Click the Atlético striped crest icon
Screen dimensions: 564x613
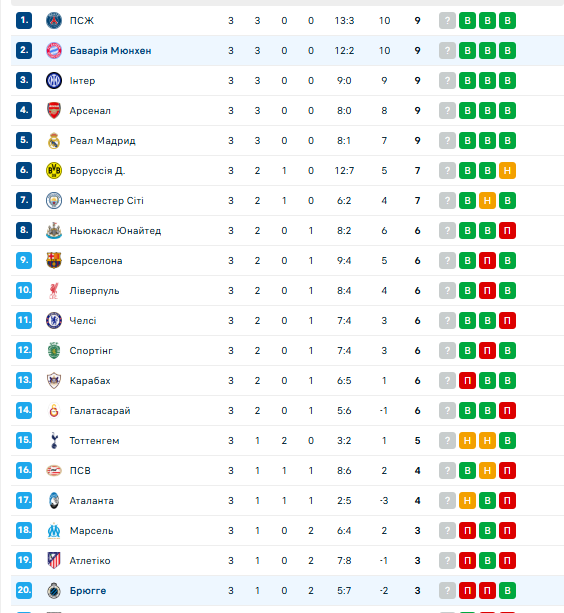[x=54, y=561]
